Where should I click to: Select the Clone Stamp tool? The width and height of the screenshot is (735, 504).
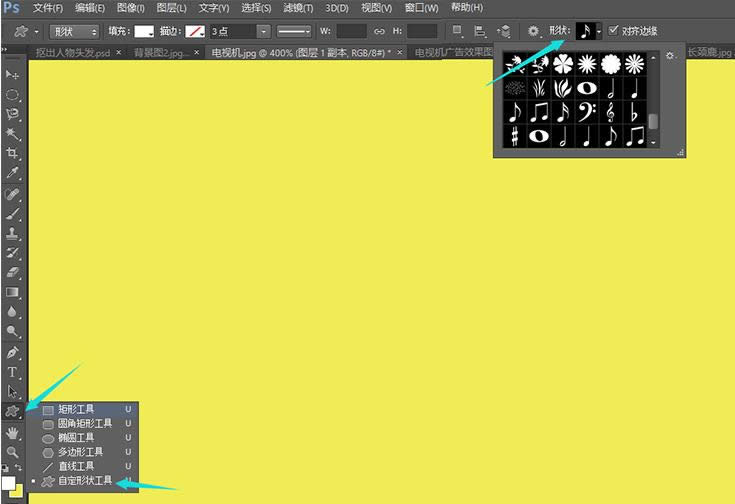coord(12,233)
